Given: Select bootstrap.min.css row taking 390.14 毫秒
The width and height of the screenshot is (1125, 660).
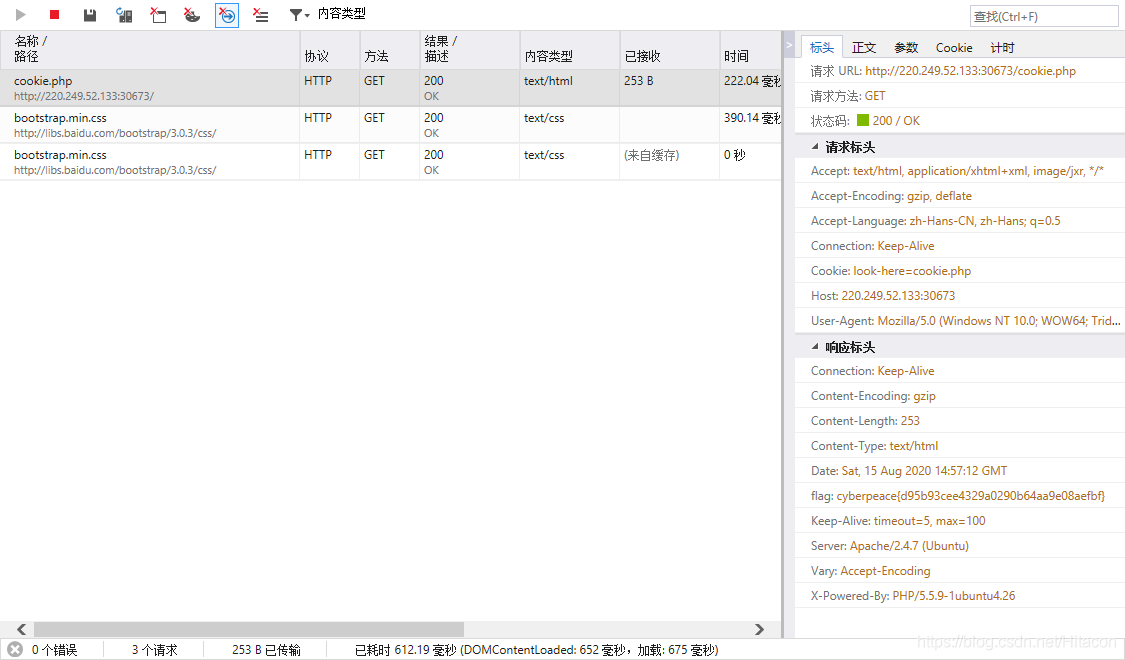Looking at the screenshot, I should point(390,125).
